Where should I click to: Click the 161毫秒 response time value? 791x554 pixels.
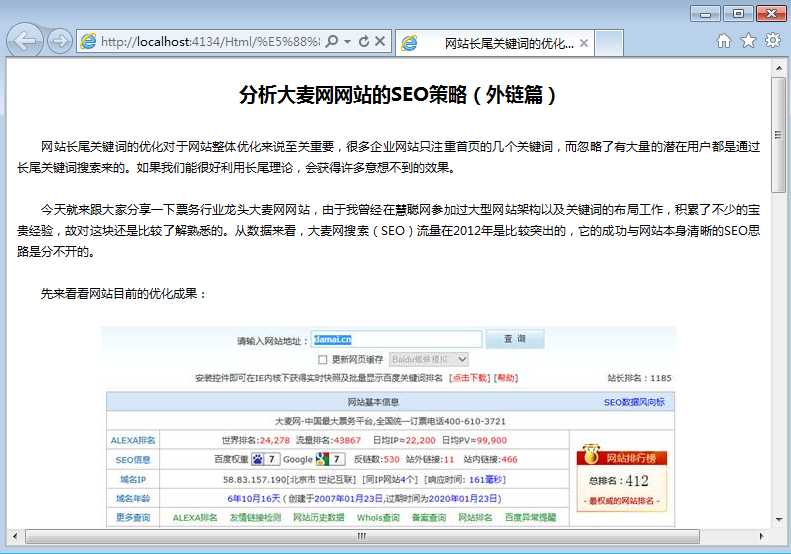coord(485,480)
